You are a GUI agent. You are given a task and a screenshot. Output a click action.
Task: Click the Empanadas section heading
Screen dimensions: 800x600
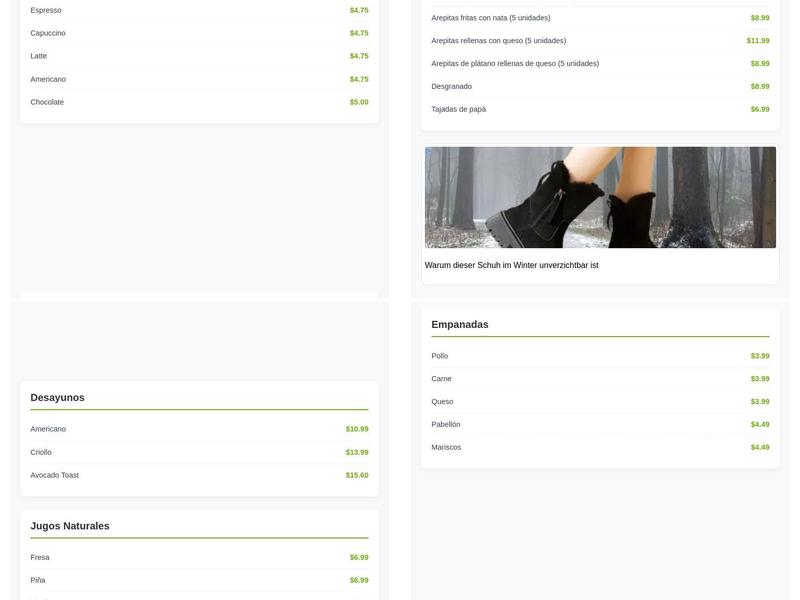point(460,325)
